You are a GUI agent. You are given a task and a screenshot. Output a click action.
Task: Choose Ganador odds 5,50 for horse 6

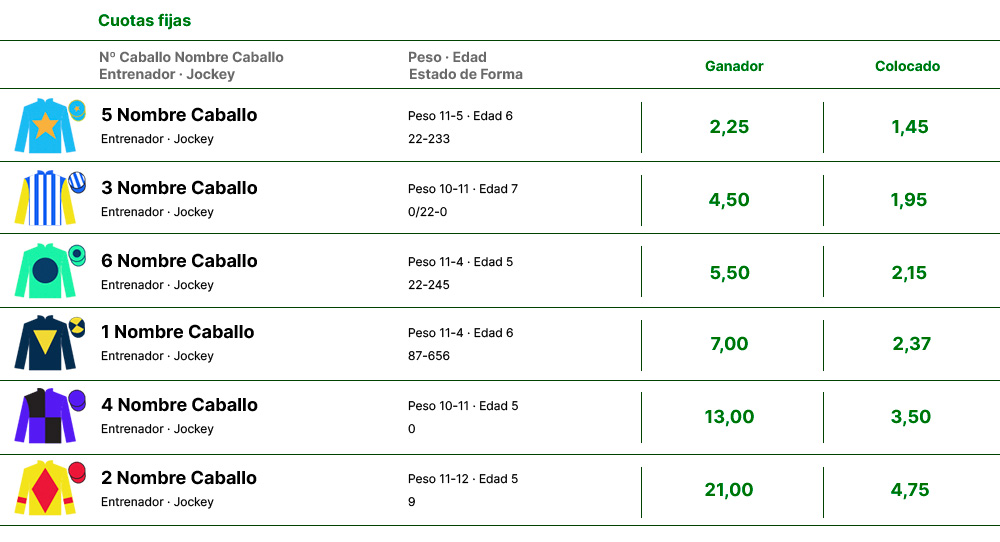click(x=730, y=273)
